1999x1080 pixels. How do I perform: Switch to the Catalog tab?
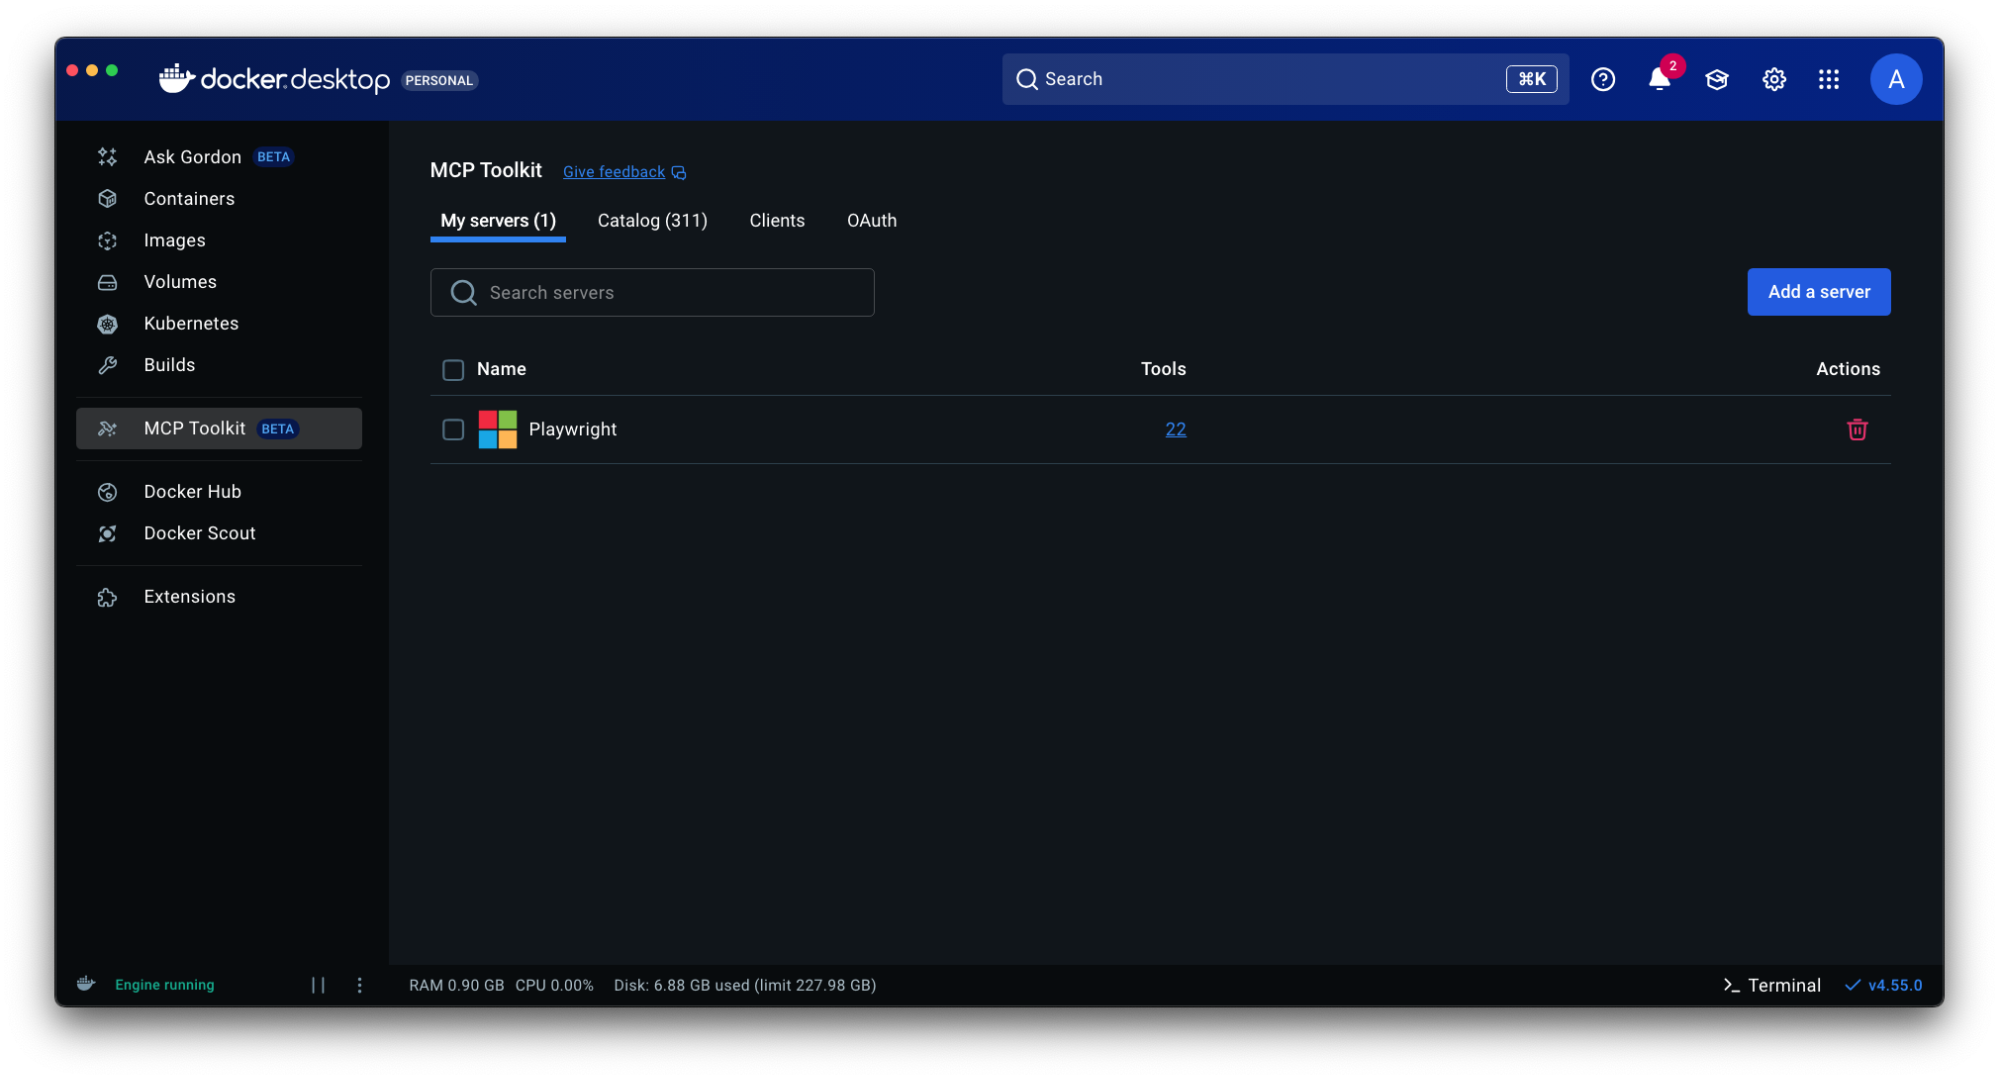pyautogui.click(x=651, y=220)
